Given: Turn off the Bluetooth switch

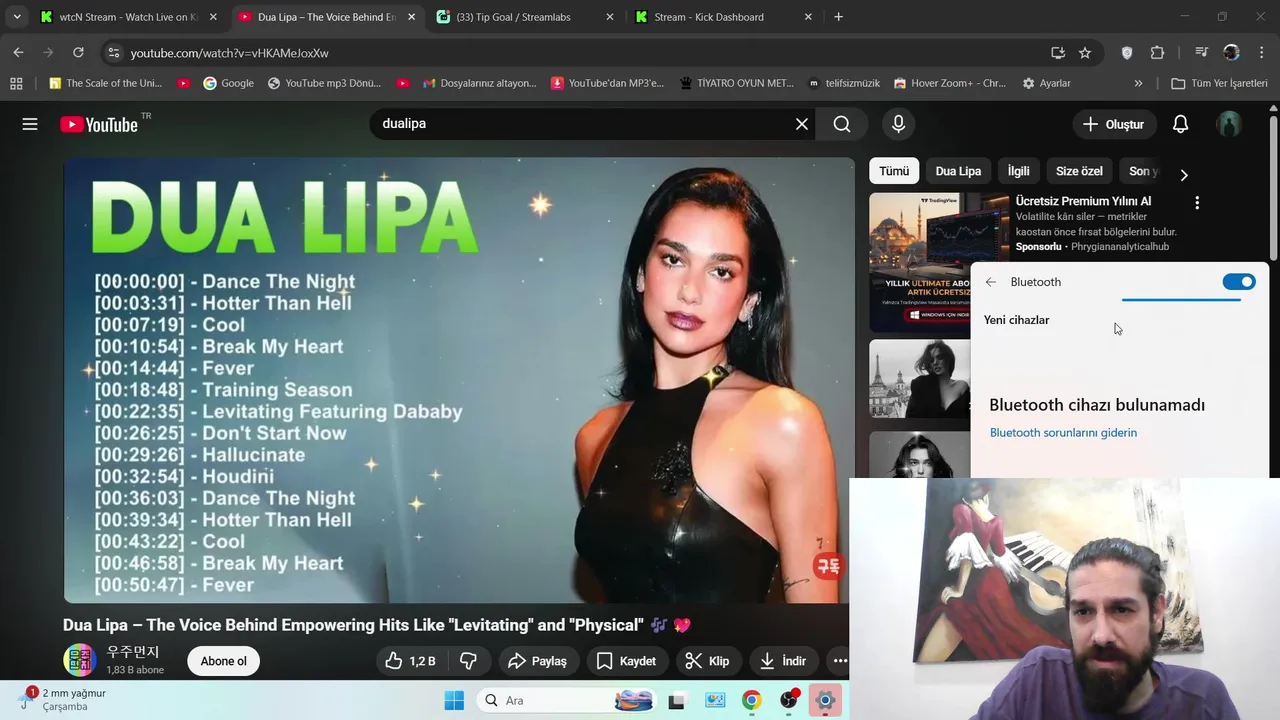Looking at the screenshot, I should pos(1238,282).
